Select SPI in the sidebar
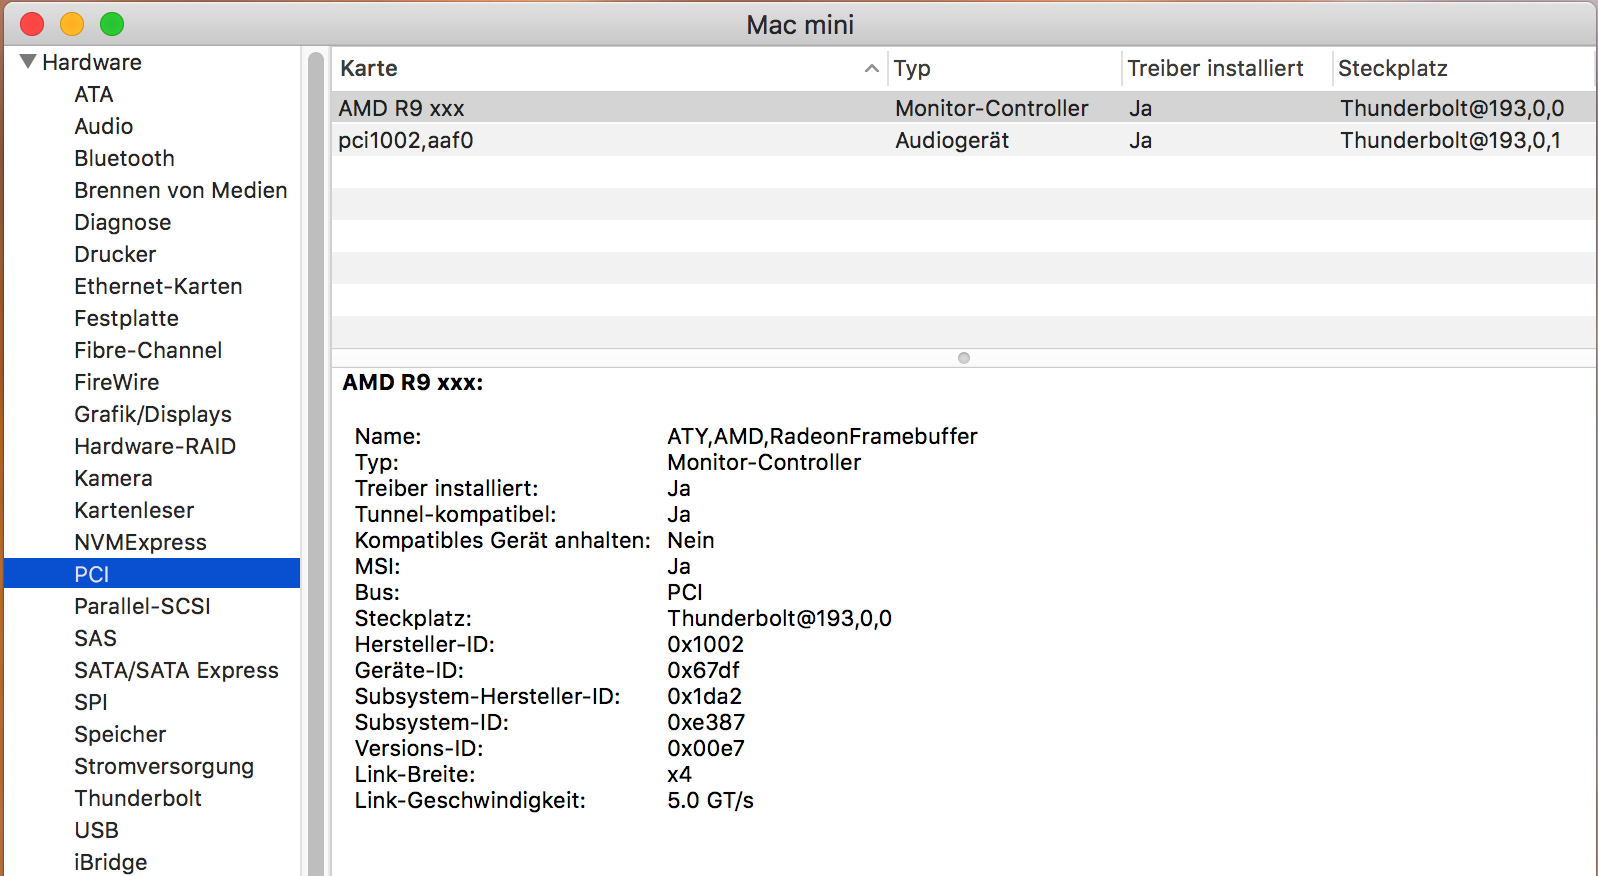 (90, 702)
